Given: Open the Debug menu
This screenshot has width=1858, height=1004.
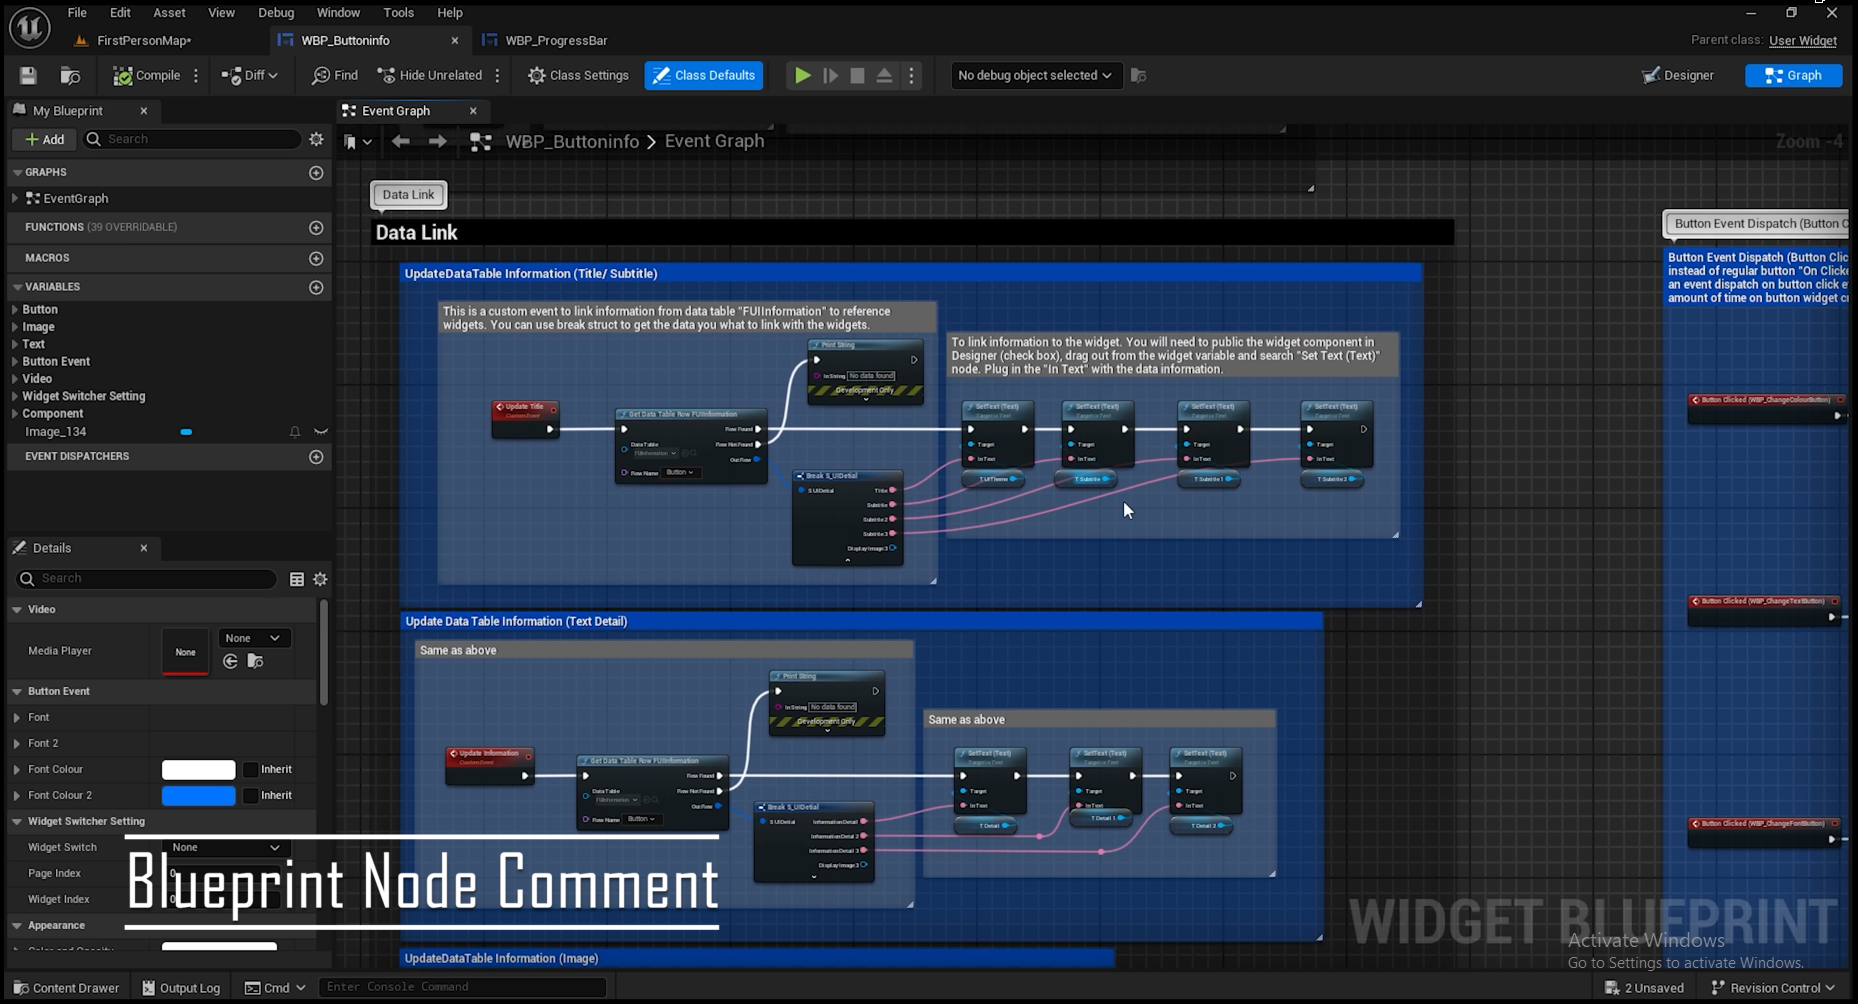Looking at the screenshot, I should (x=276, y=13).
